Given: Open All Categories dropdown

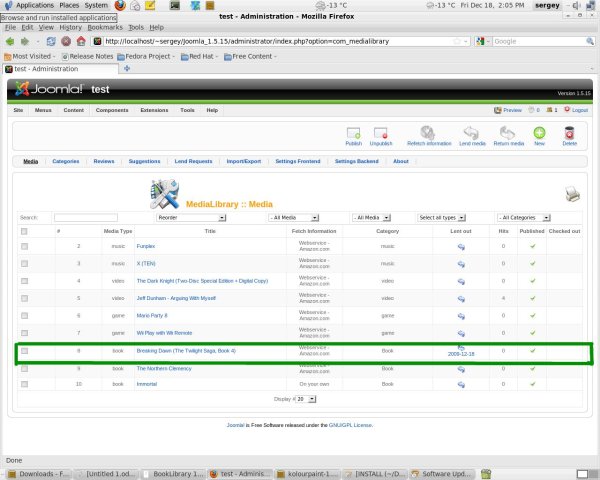Looking at the screenshot, I should [x=523, y=217].
